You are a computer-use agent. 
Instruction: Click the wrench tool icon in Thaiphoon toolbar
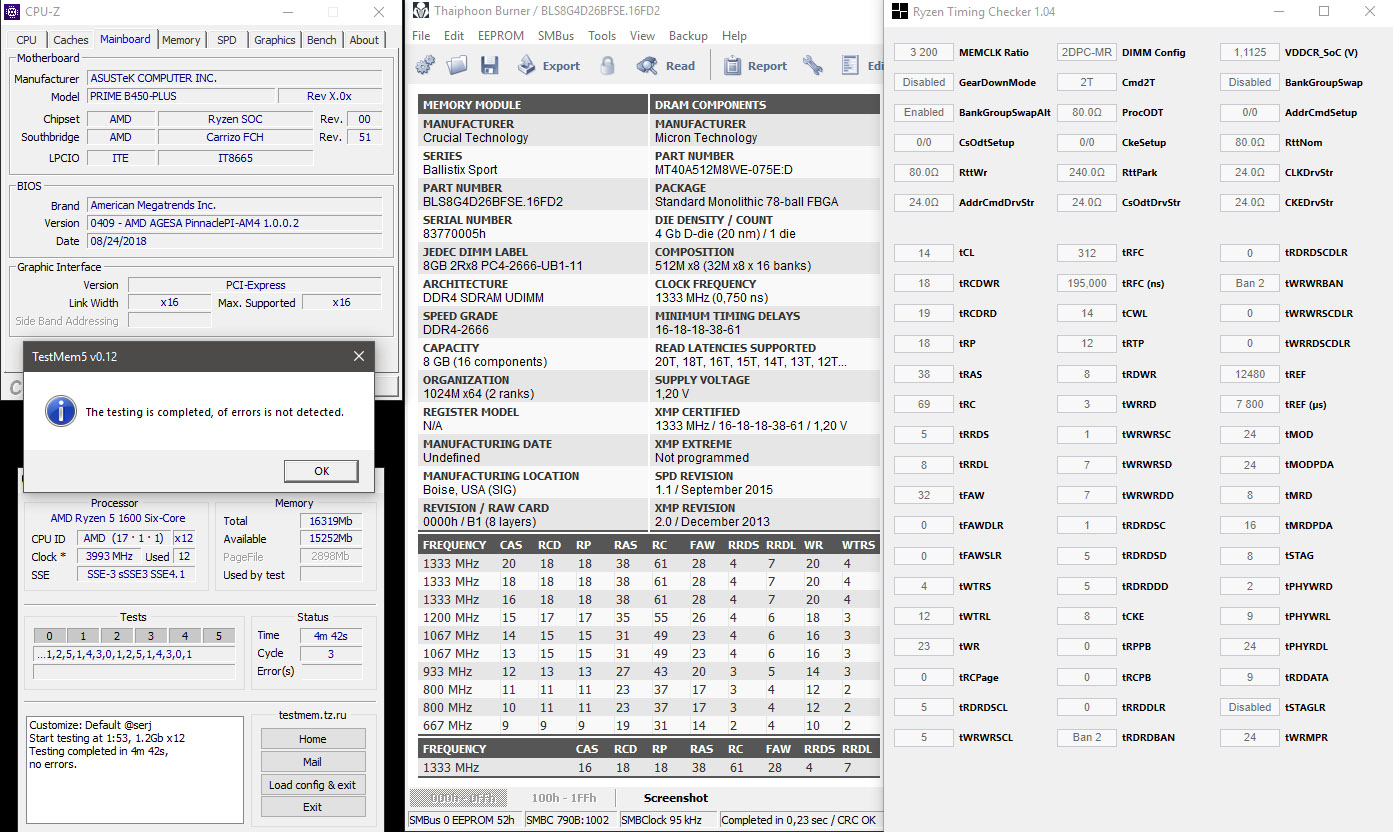(813, 66)
